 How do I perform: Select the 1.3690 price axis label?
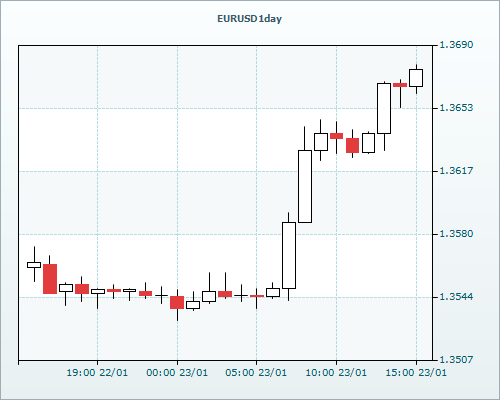tap(456, 45)
